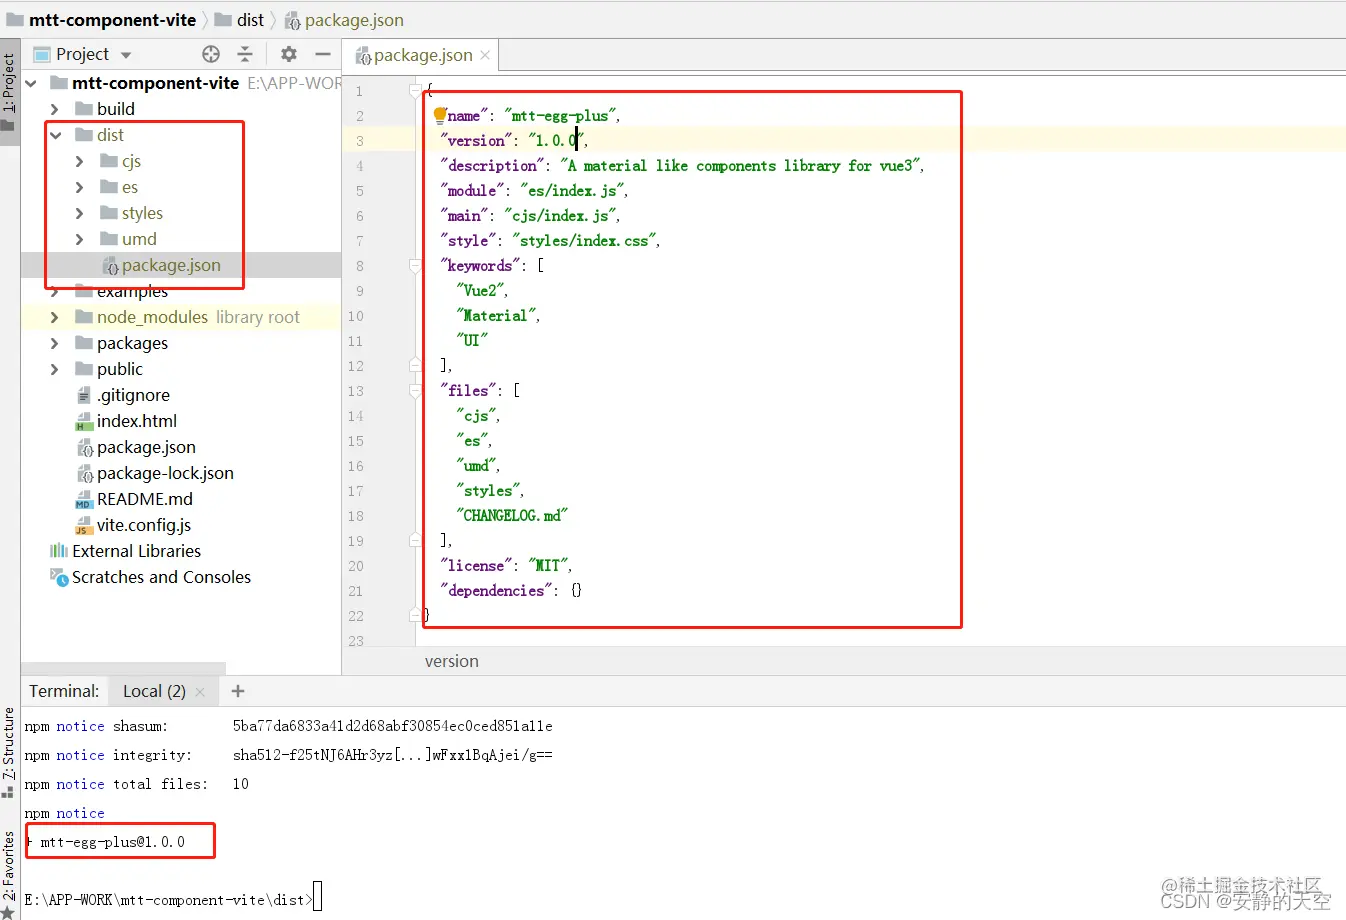The image size is (1346, 920).
Task: Click the version breadcrumb below the editor
Action: pyautogui.click(x=452, y=661)
